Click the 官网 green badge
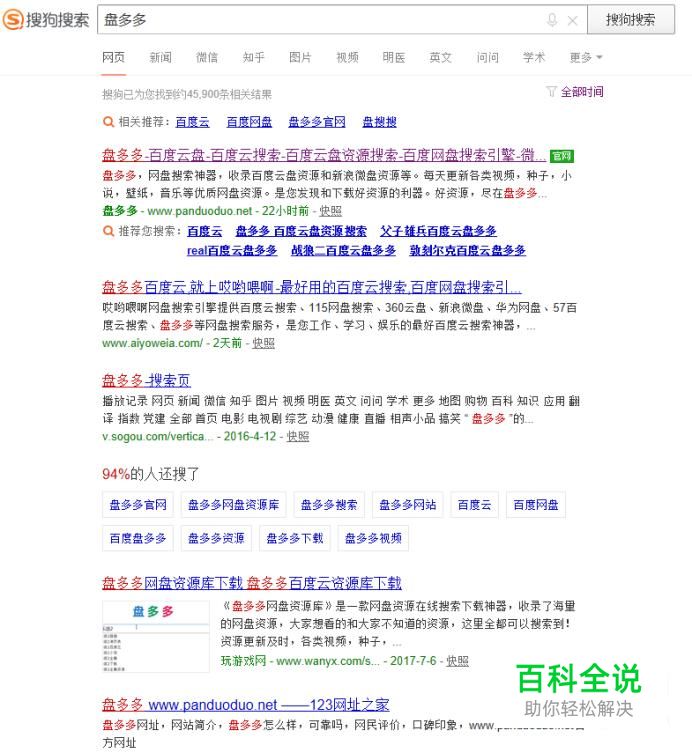The height and width of the screenshot is (753, 692). tap(561, 156)
